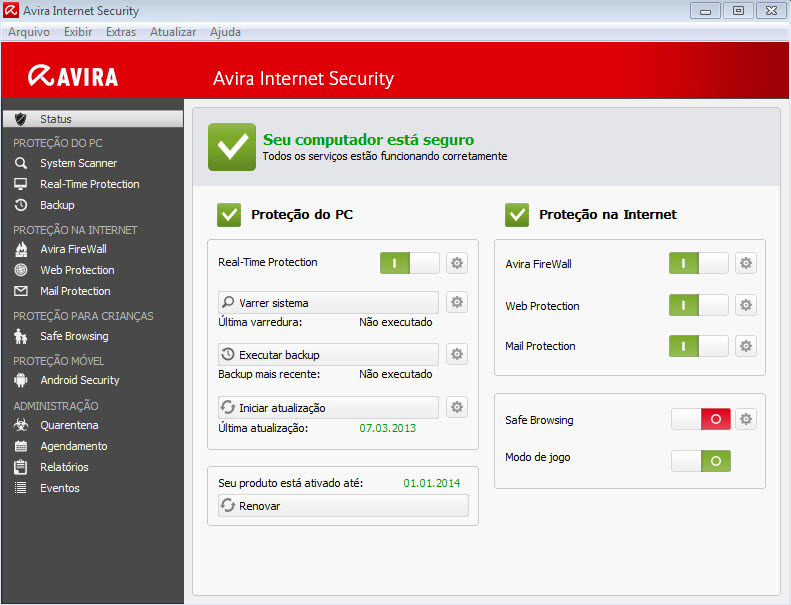Toggle the Avira FireWall switch
Screen dimensions: 791x605
tap(699, 263)
